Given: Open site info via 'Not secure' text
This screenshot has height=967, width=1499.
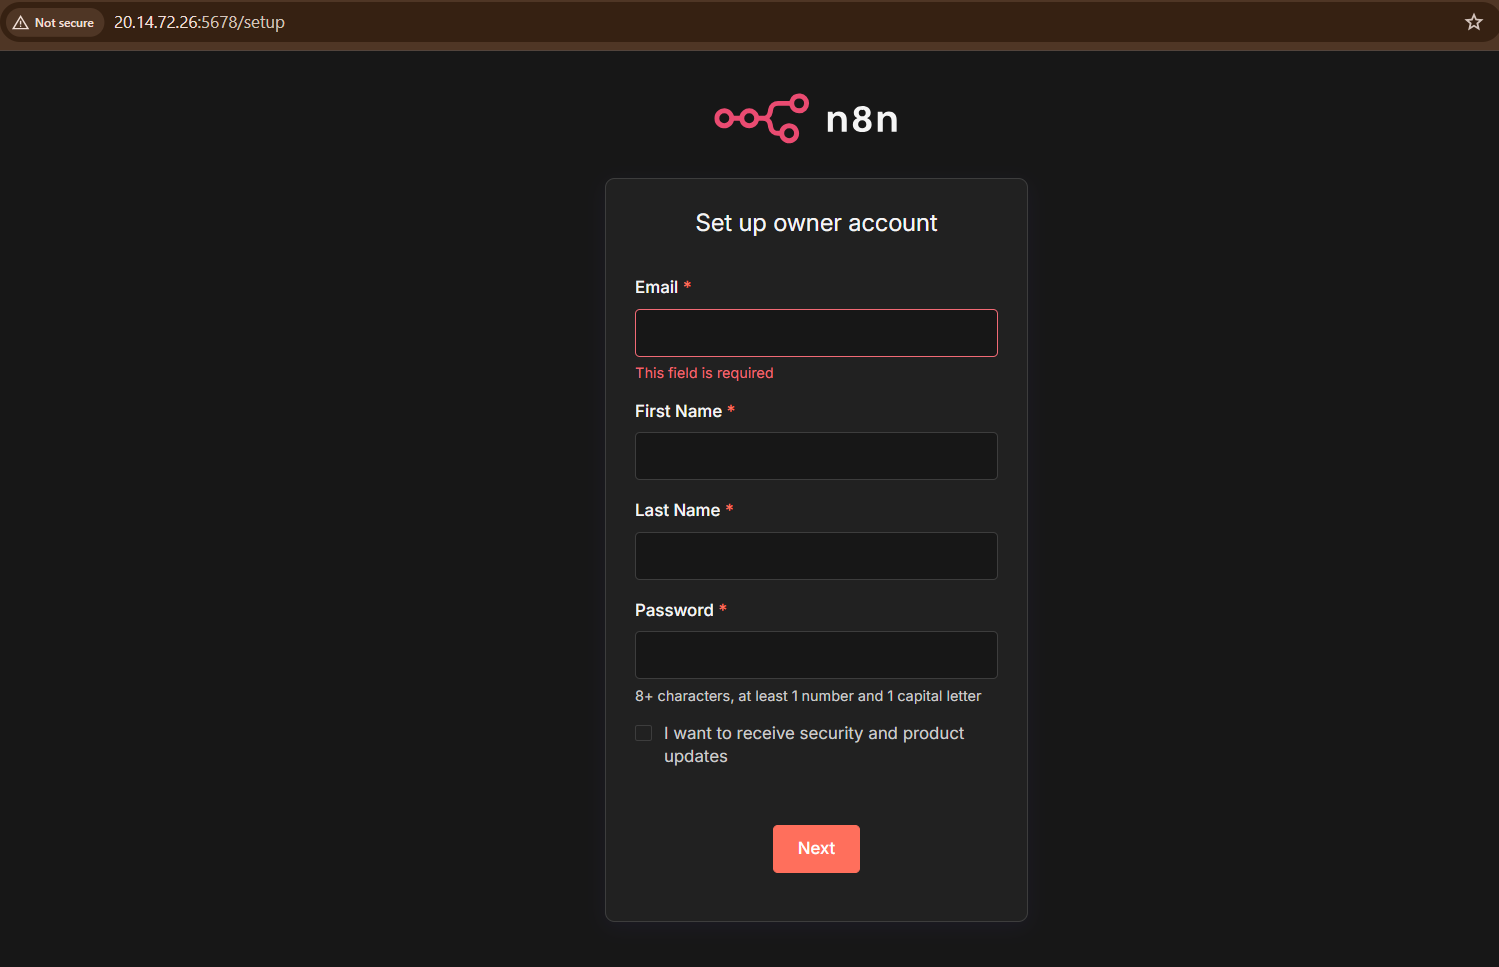Looking at the screenshot, I should (64, 22).
